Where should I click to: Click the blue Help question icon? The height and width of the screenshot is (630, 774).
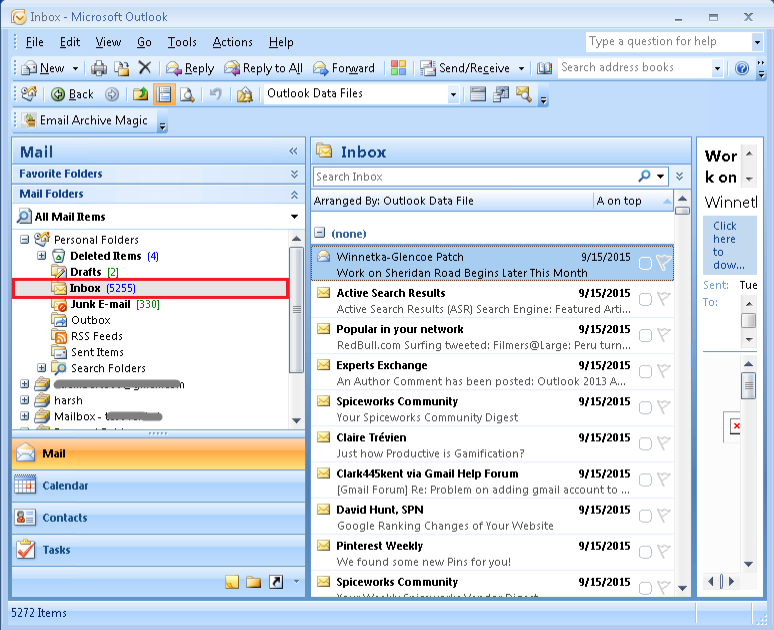click(x=742, y=68)
